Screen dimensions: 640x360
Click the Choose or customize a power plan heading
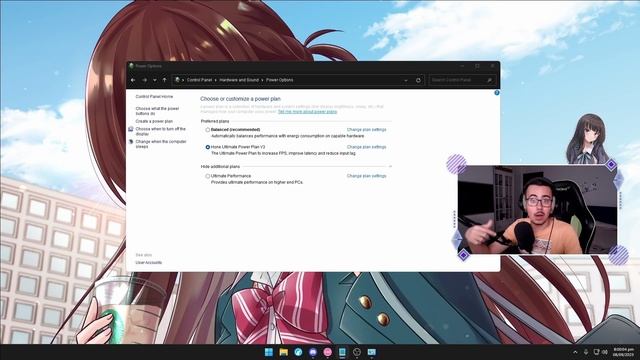[240, 99]
